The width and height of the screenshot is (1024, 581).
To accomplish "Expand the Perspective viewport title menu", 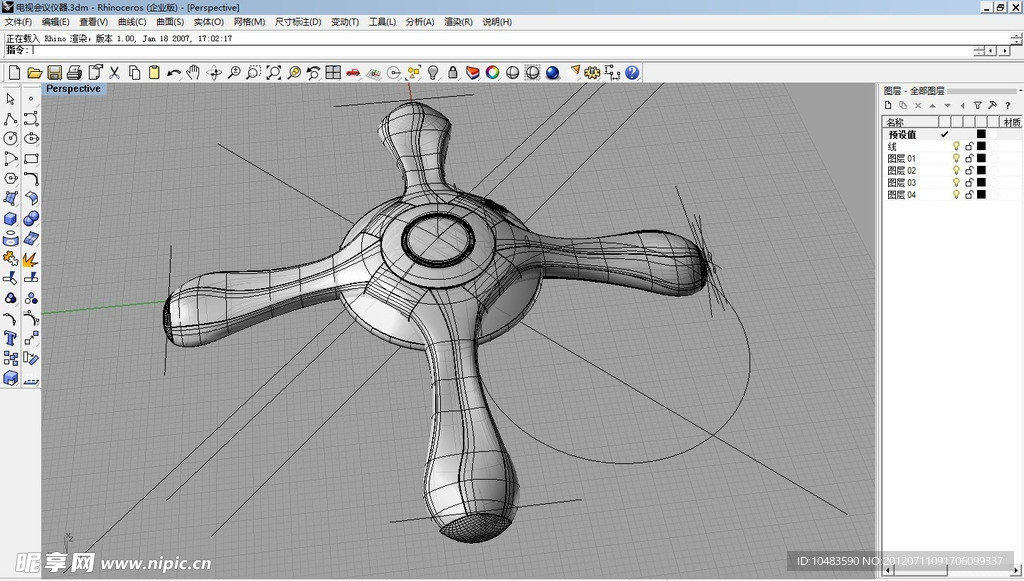I will pos(73,89).
